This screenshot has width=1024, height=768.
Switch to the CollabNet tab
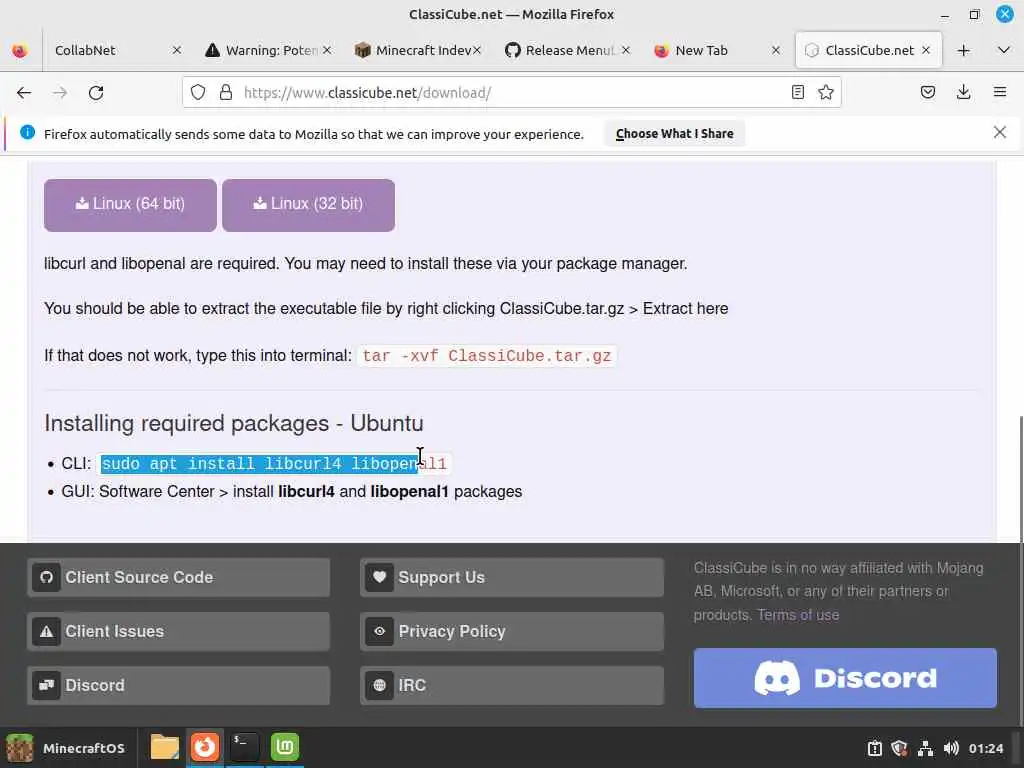[x=111, y=50]
